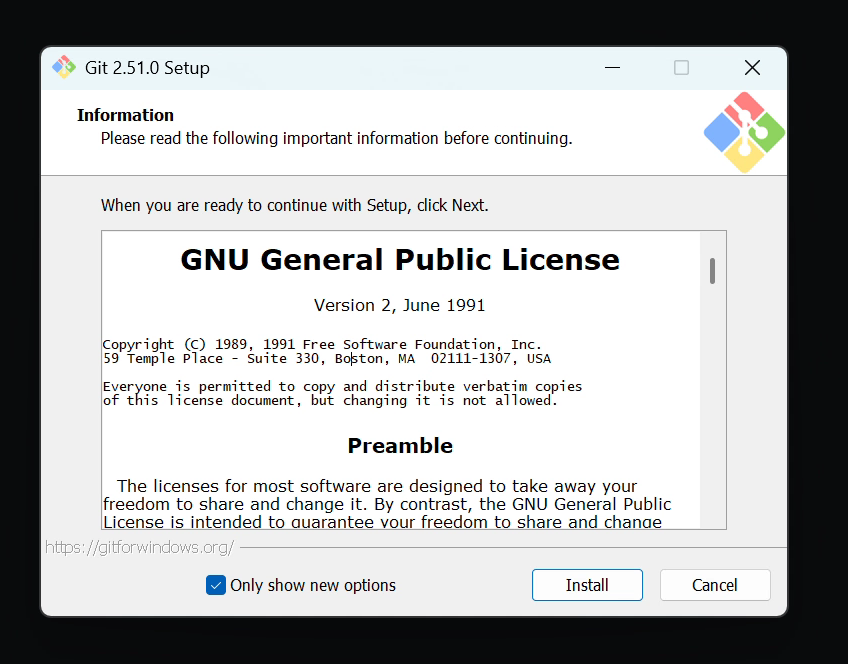
Task: Click the large Git logo in the header
Action: click(744, 132)
